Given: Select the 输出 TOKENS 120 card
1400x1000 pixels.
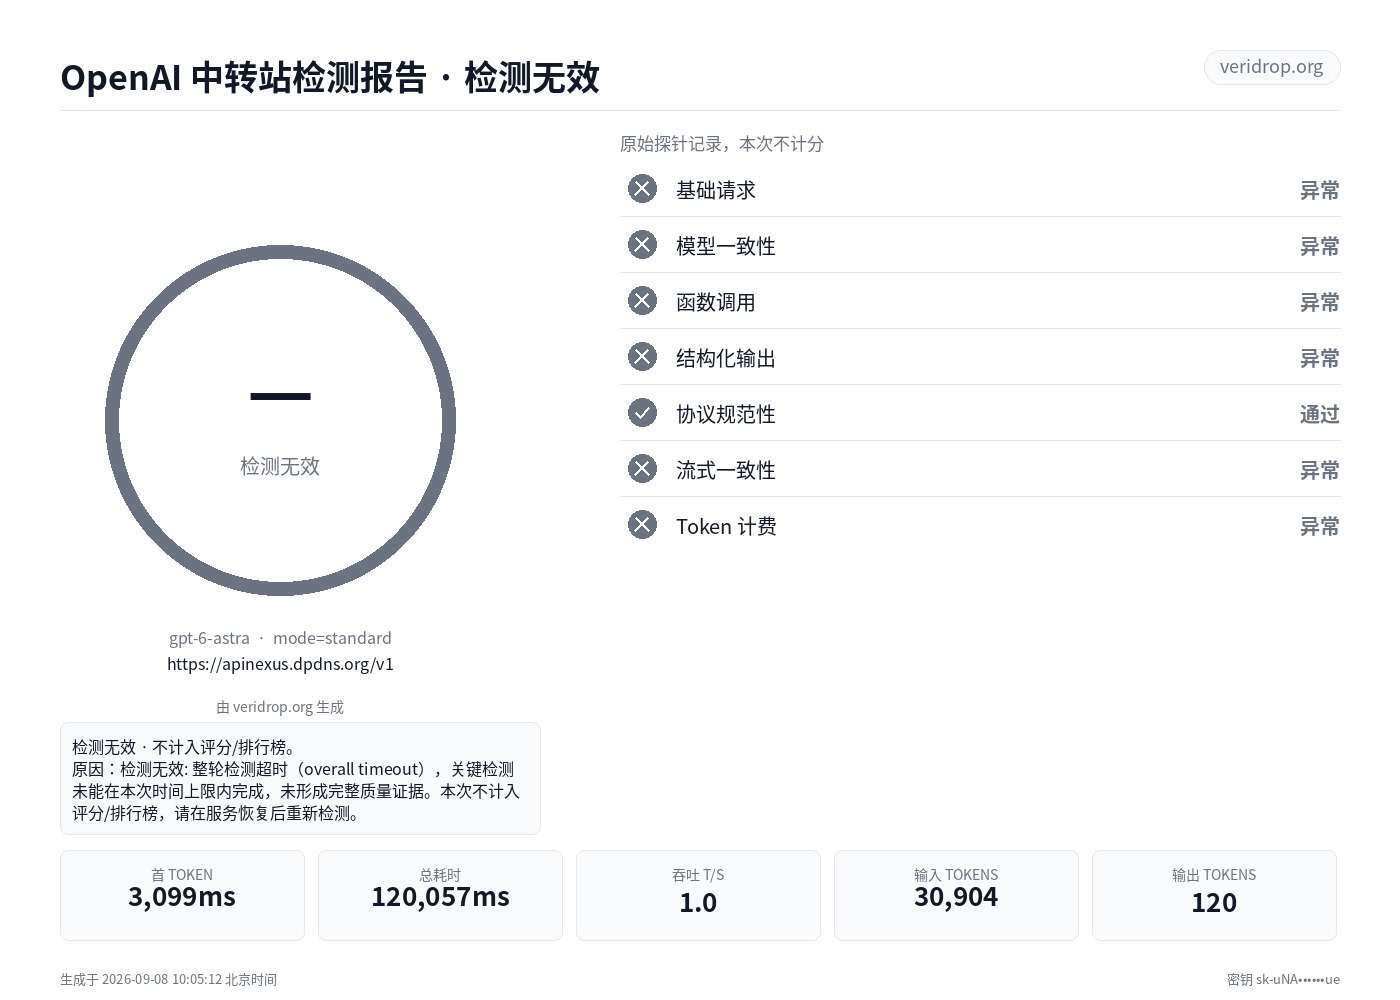Looking at the screenshot, I should click(1214, 895).
